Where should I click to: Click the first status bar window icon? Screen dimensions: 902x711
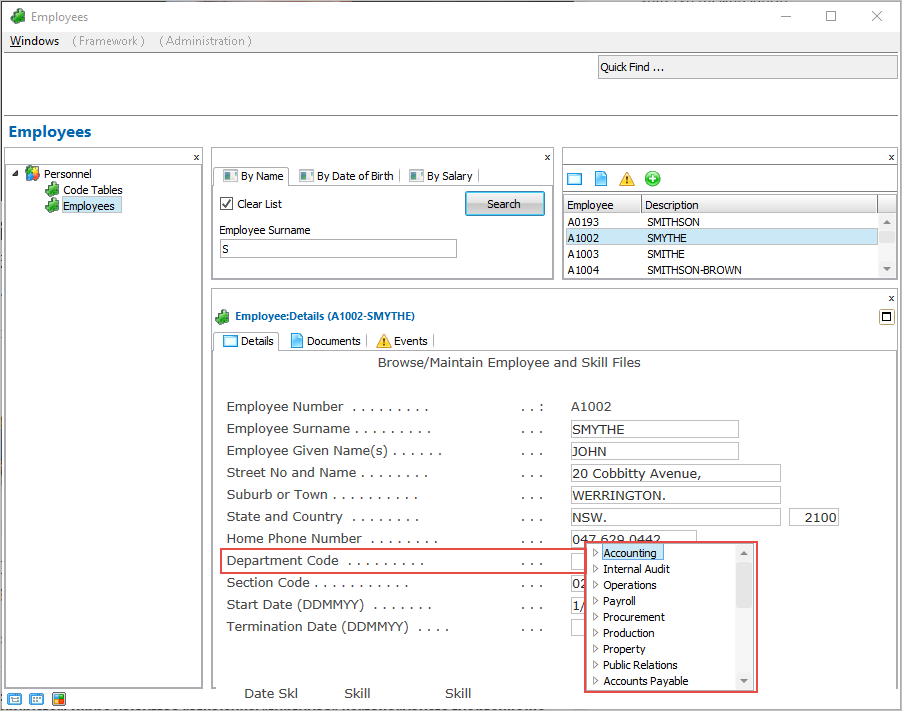(x=15, y=699)
